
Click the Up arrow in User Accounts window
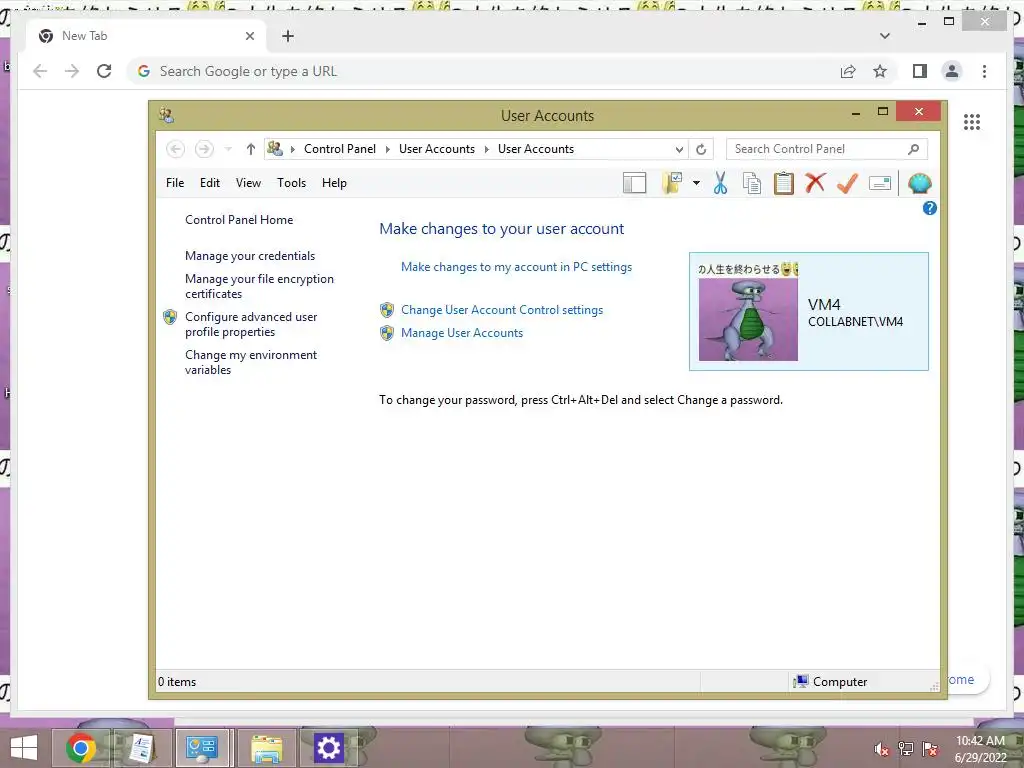coord(251,150)
